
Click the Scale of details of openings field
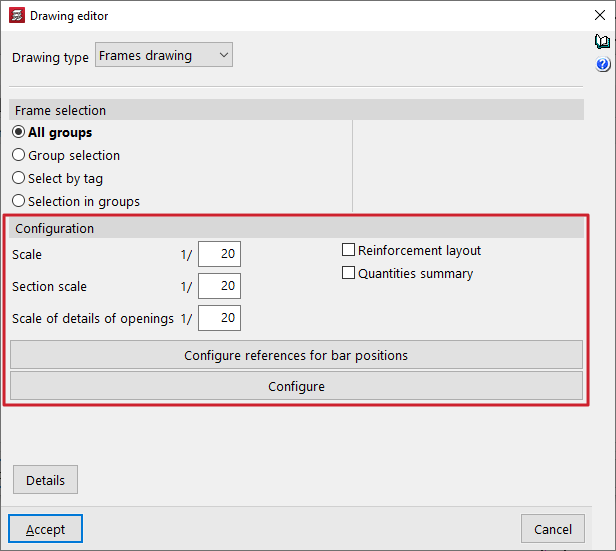pyautogui.click(x=219, y=318)
